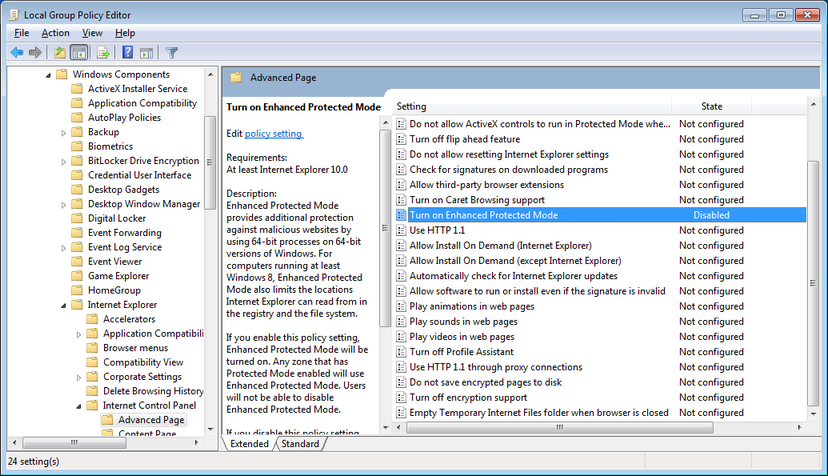Toggle the Show/Hide Action Pane icon
Viewport: 828px width, 476px height.
(x=146, y=52)
